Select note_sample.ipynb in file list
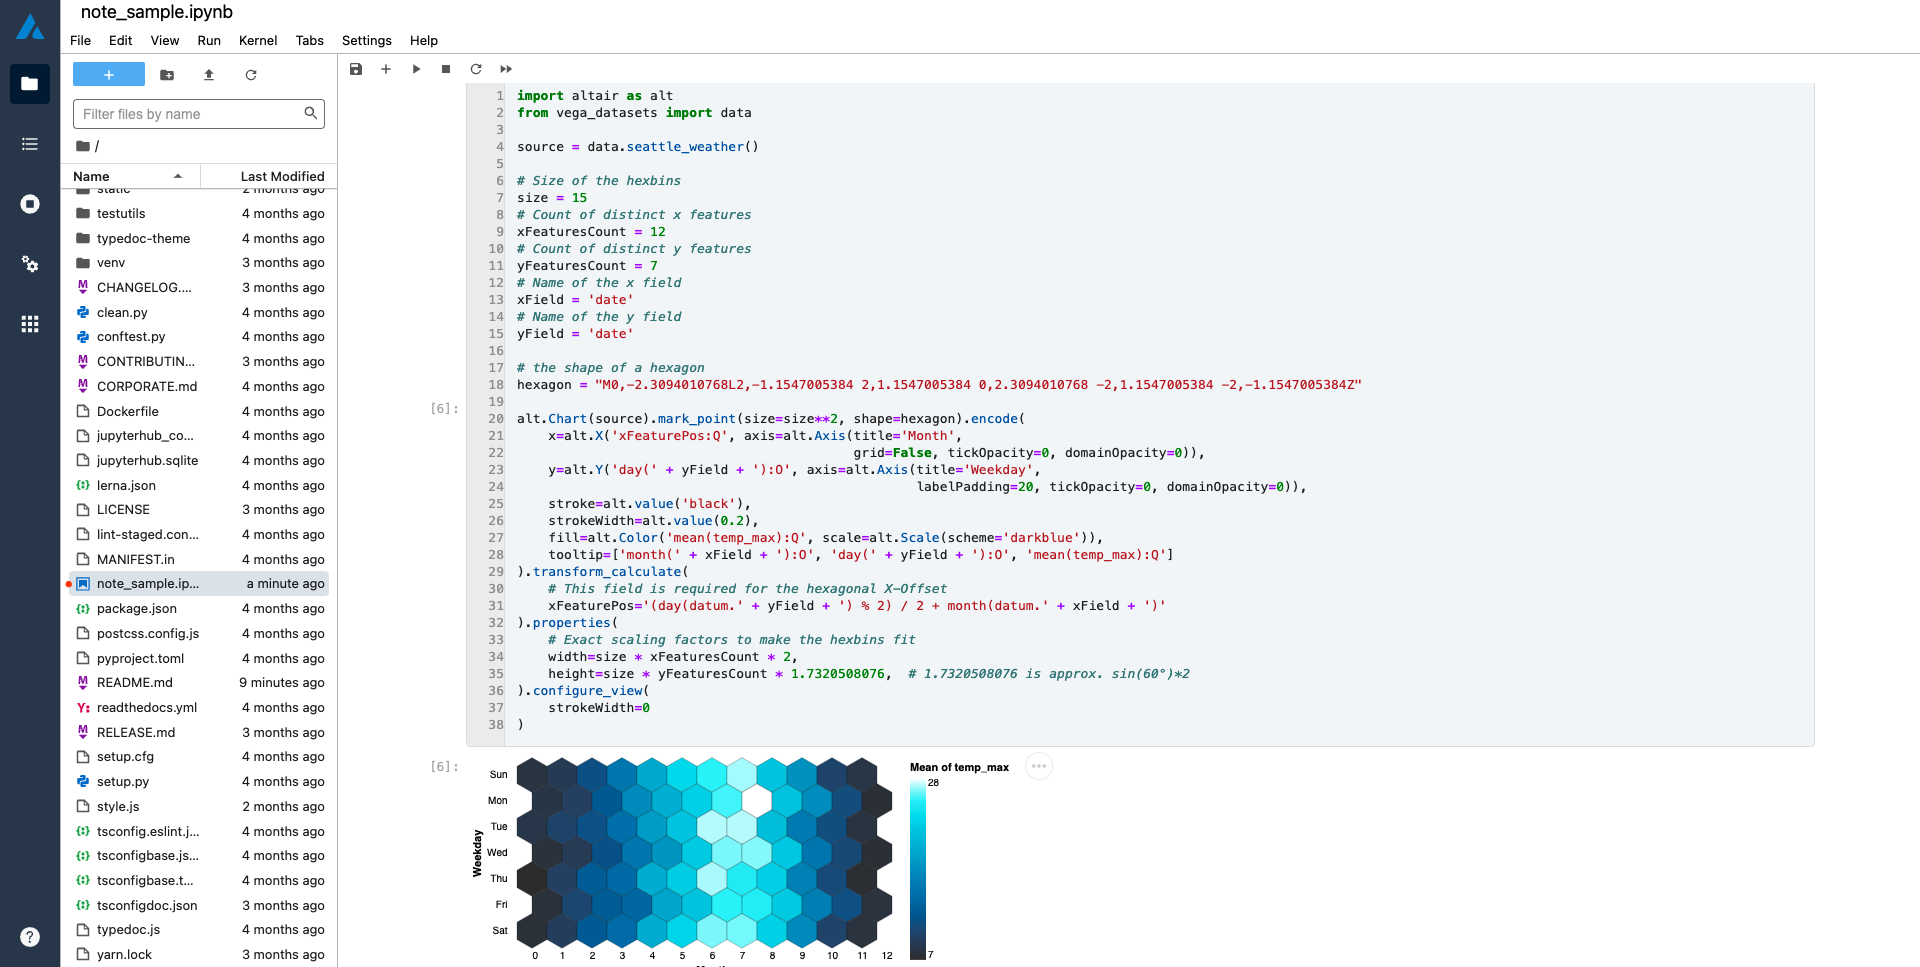 (200, 584)
